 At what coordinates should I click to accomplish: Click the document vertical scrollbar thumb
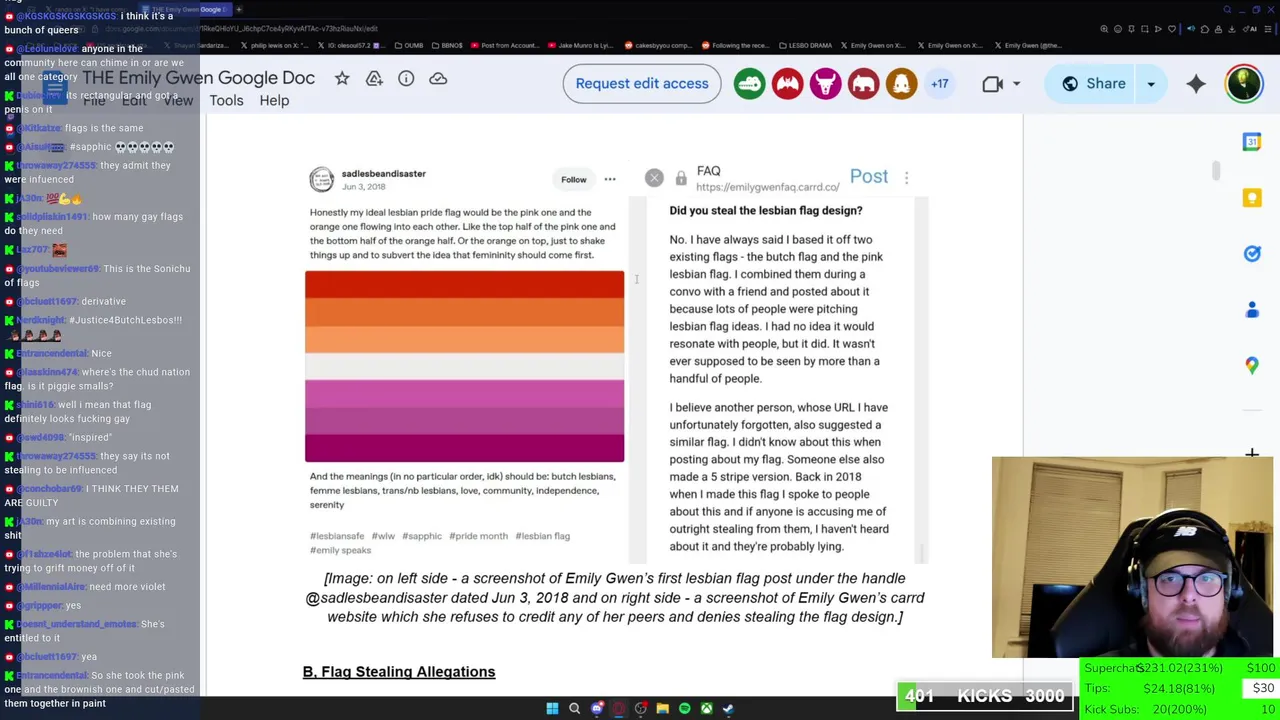coord(1216,171)
